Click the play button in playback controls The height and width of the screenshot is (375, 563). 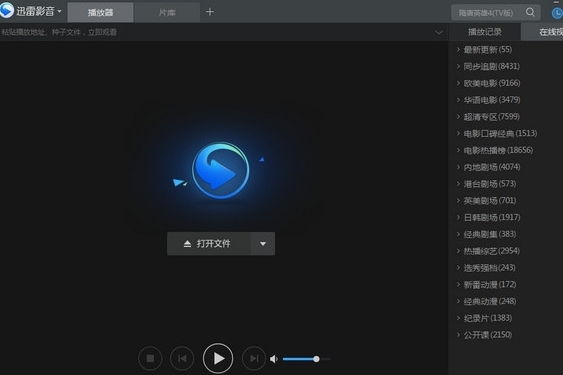point(218,358)
